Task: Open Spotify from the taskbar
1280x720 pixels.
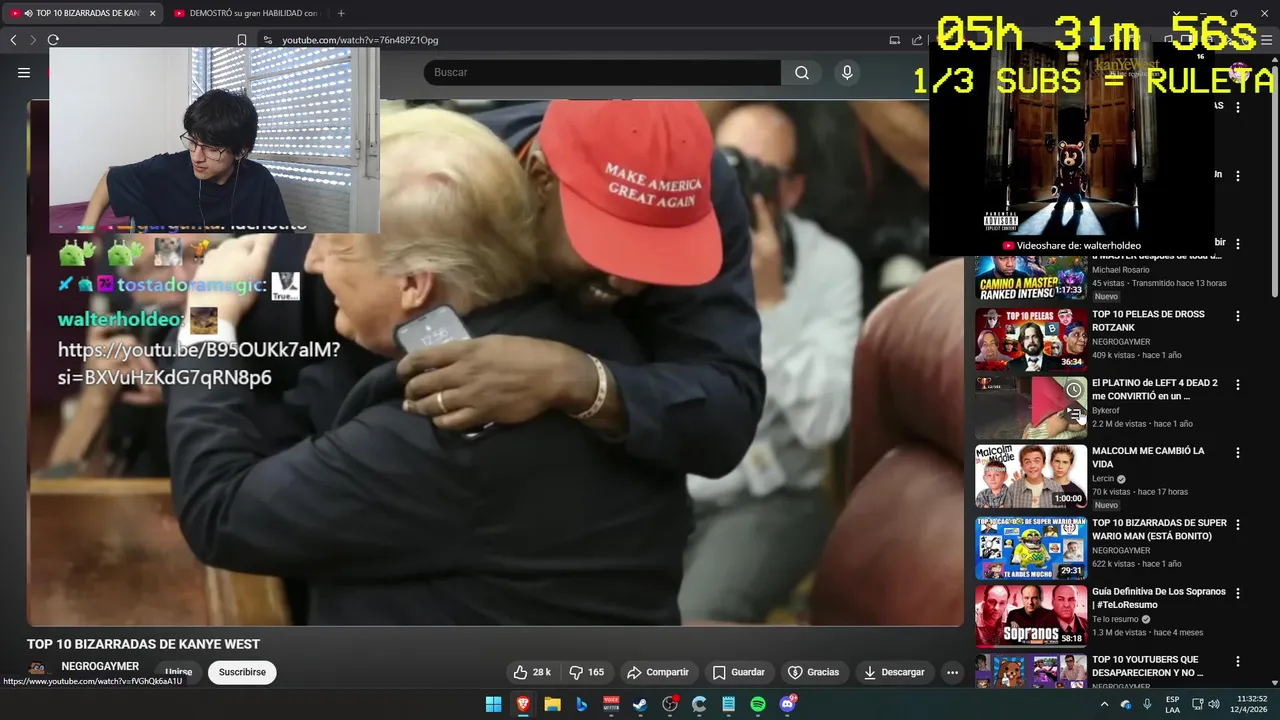Action: point(758,704)
